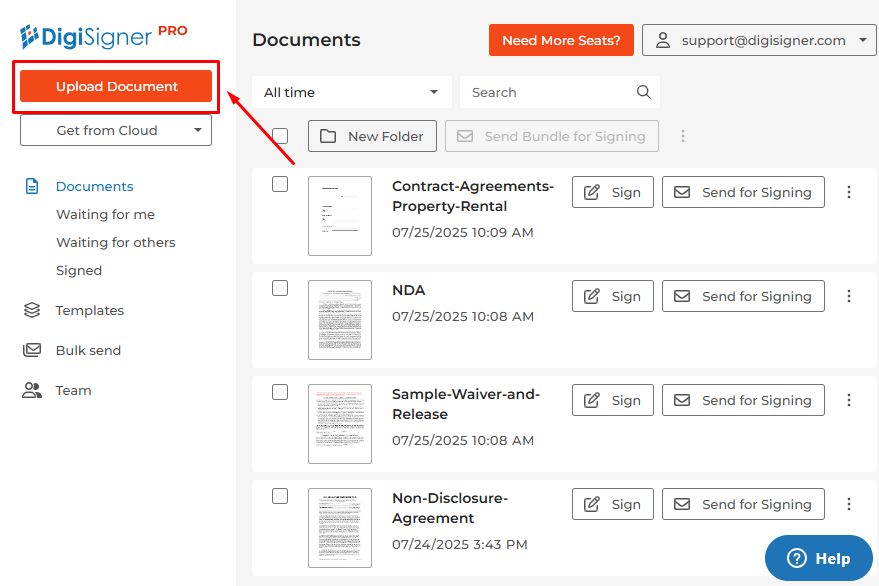Click the search magnifier icon

coord(643,92)
